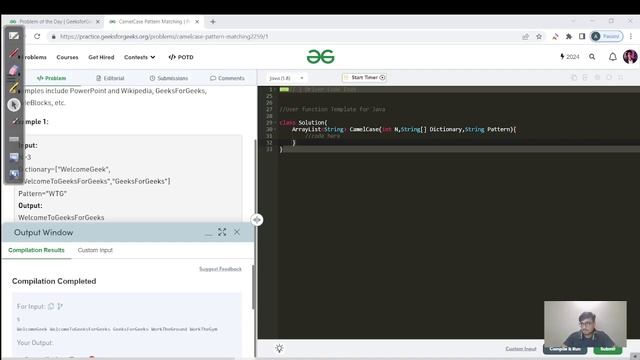Select the arrow cursor annotation tool
The image size is (640, 360).
tap(14, 105)
